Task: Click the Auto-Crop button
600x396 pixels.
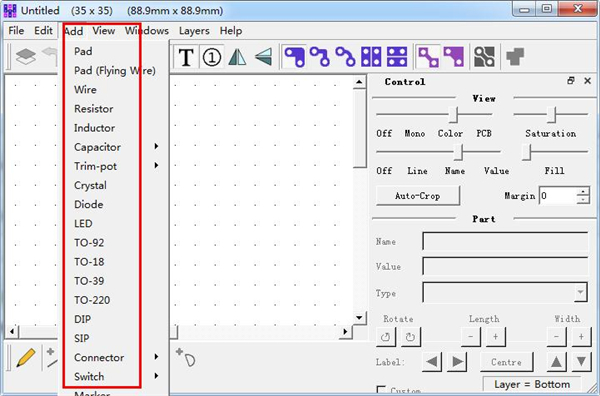Action: [417, 196]
